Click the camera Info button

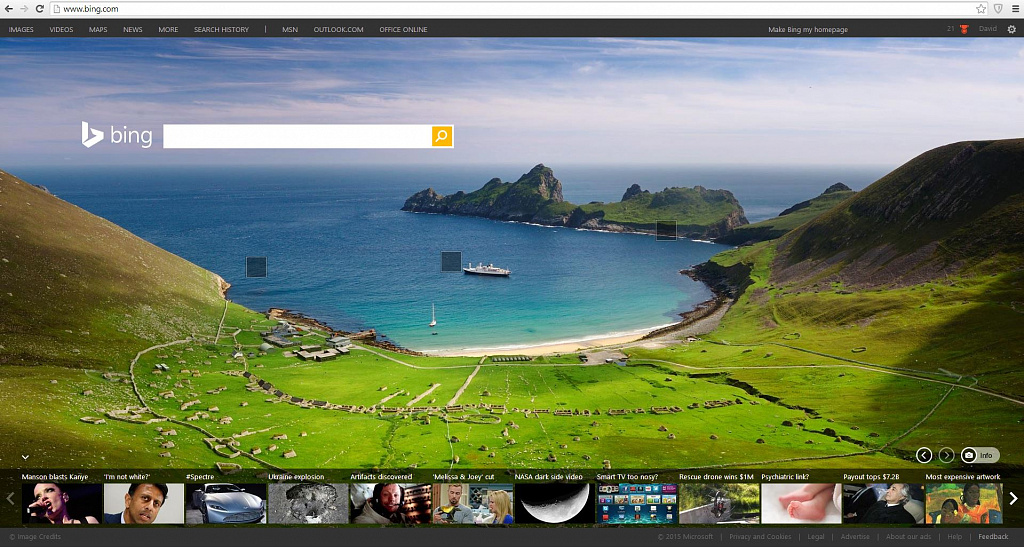click(980, 455)
